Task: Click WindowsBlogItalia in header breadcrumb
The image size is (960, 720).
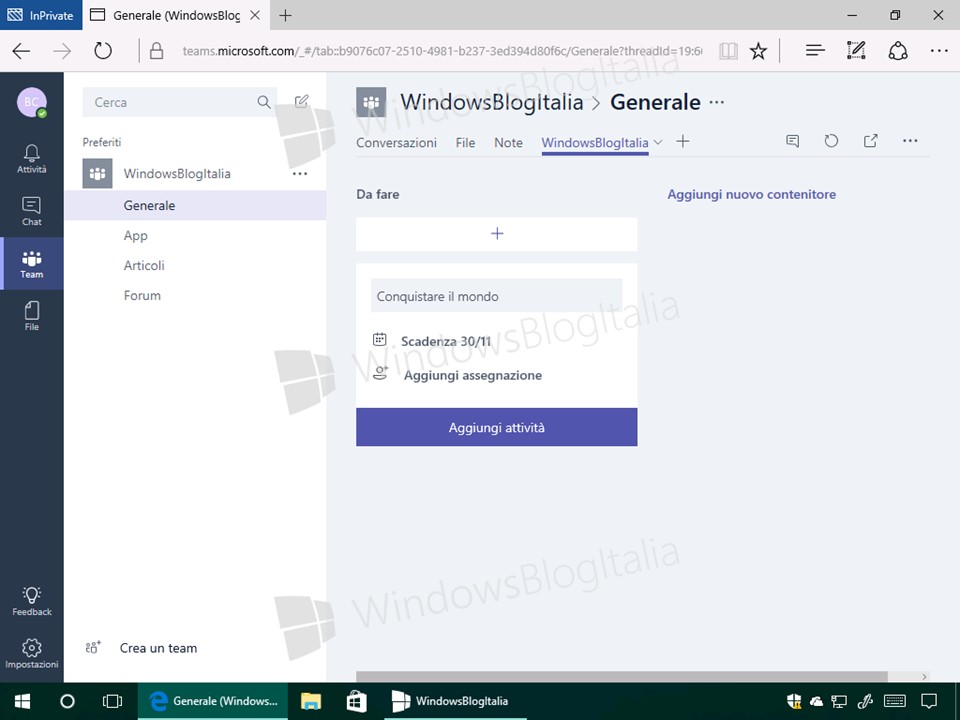Action: 492,102
